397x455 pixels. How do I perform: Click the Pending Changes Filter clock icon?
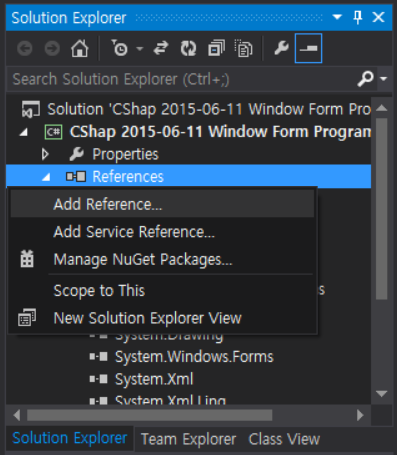[x=119, y=48]
